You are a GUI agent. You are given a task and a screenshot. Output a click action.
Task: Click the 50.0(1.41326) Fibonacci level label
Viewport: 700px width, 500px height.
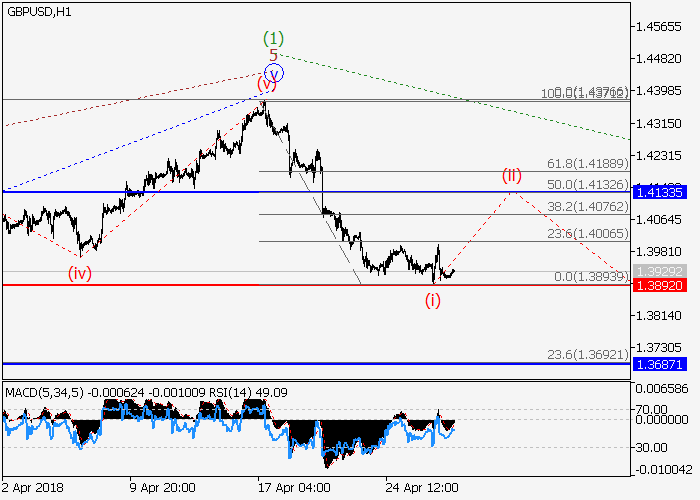click(588, 184)
